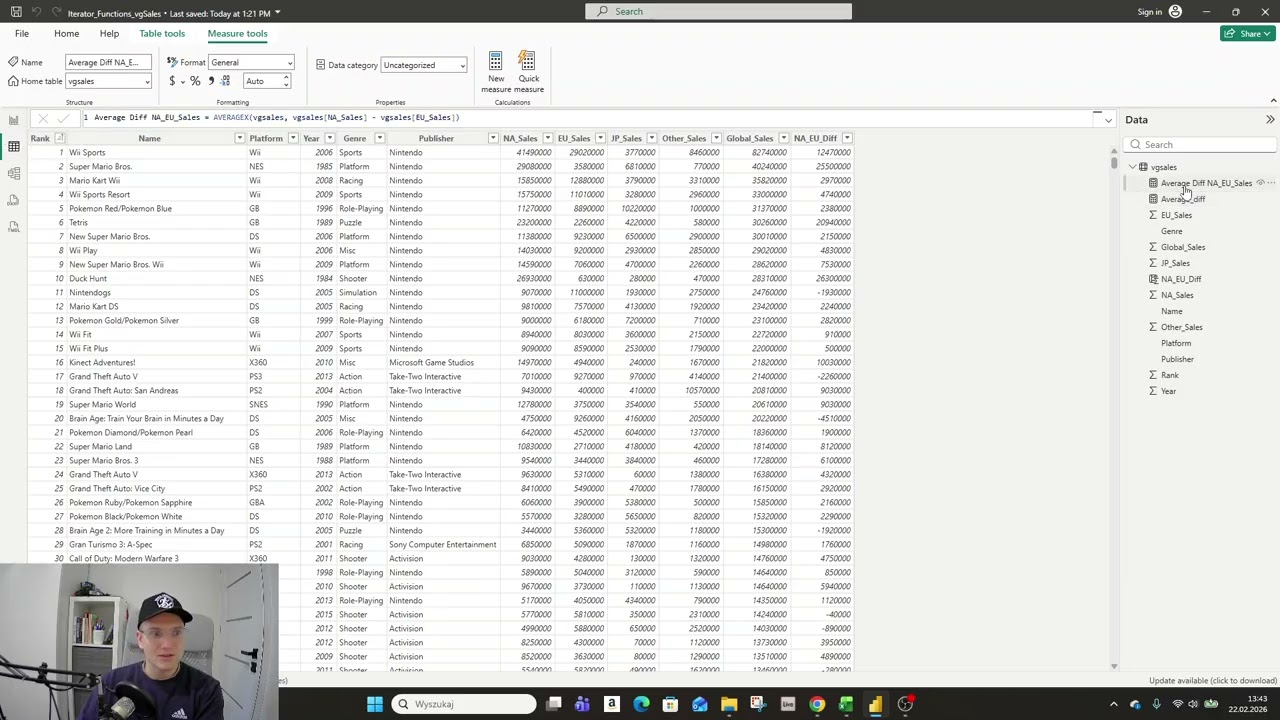This screenshot has width=1280, height=720.
Task: Switch to the Table tools tab
Action: tap(162, 33)
